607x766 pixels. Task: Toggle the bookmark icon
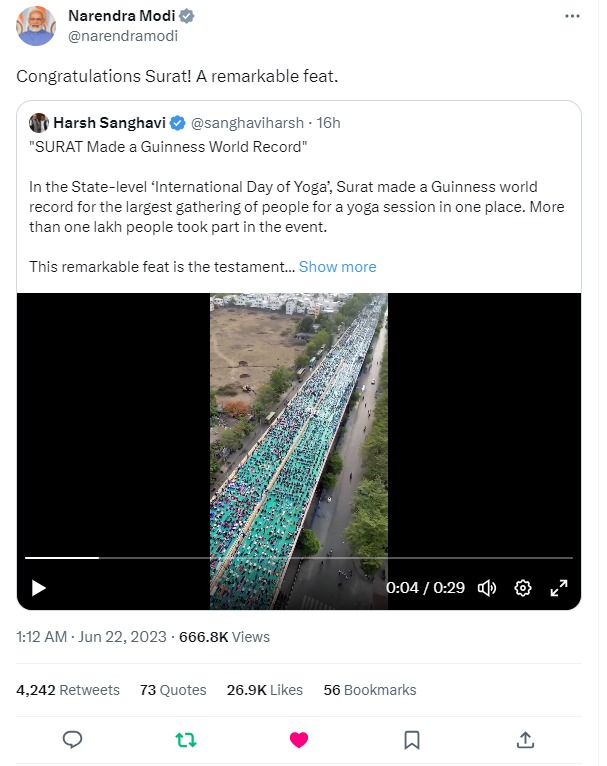coord(412,740)
